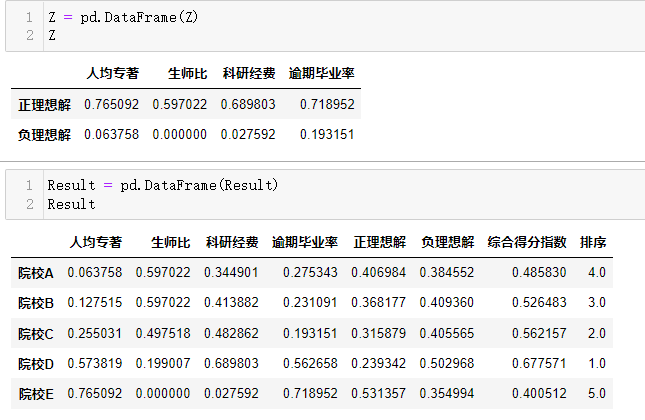Click value 0.689803 in 正理想解 row
645x420 pixels.
(248, 104)
